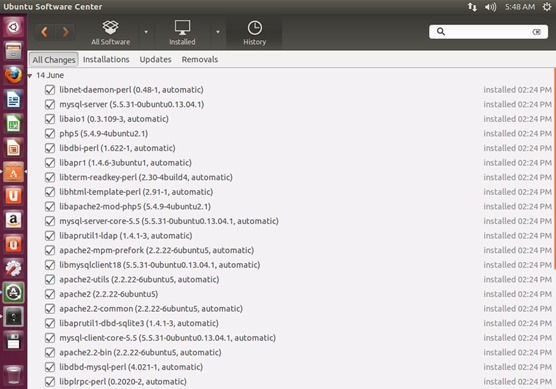This screenshot has height=389, width=556.
Task: Select the libmysqlclient18 entry text
Action: (160, 265)
